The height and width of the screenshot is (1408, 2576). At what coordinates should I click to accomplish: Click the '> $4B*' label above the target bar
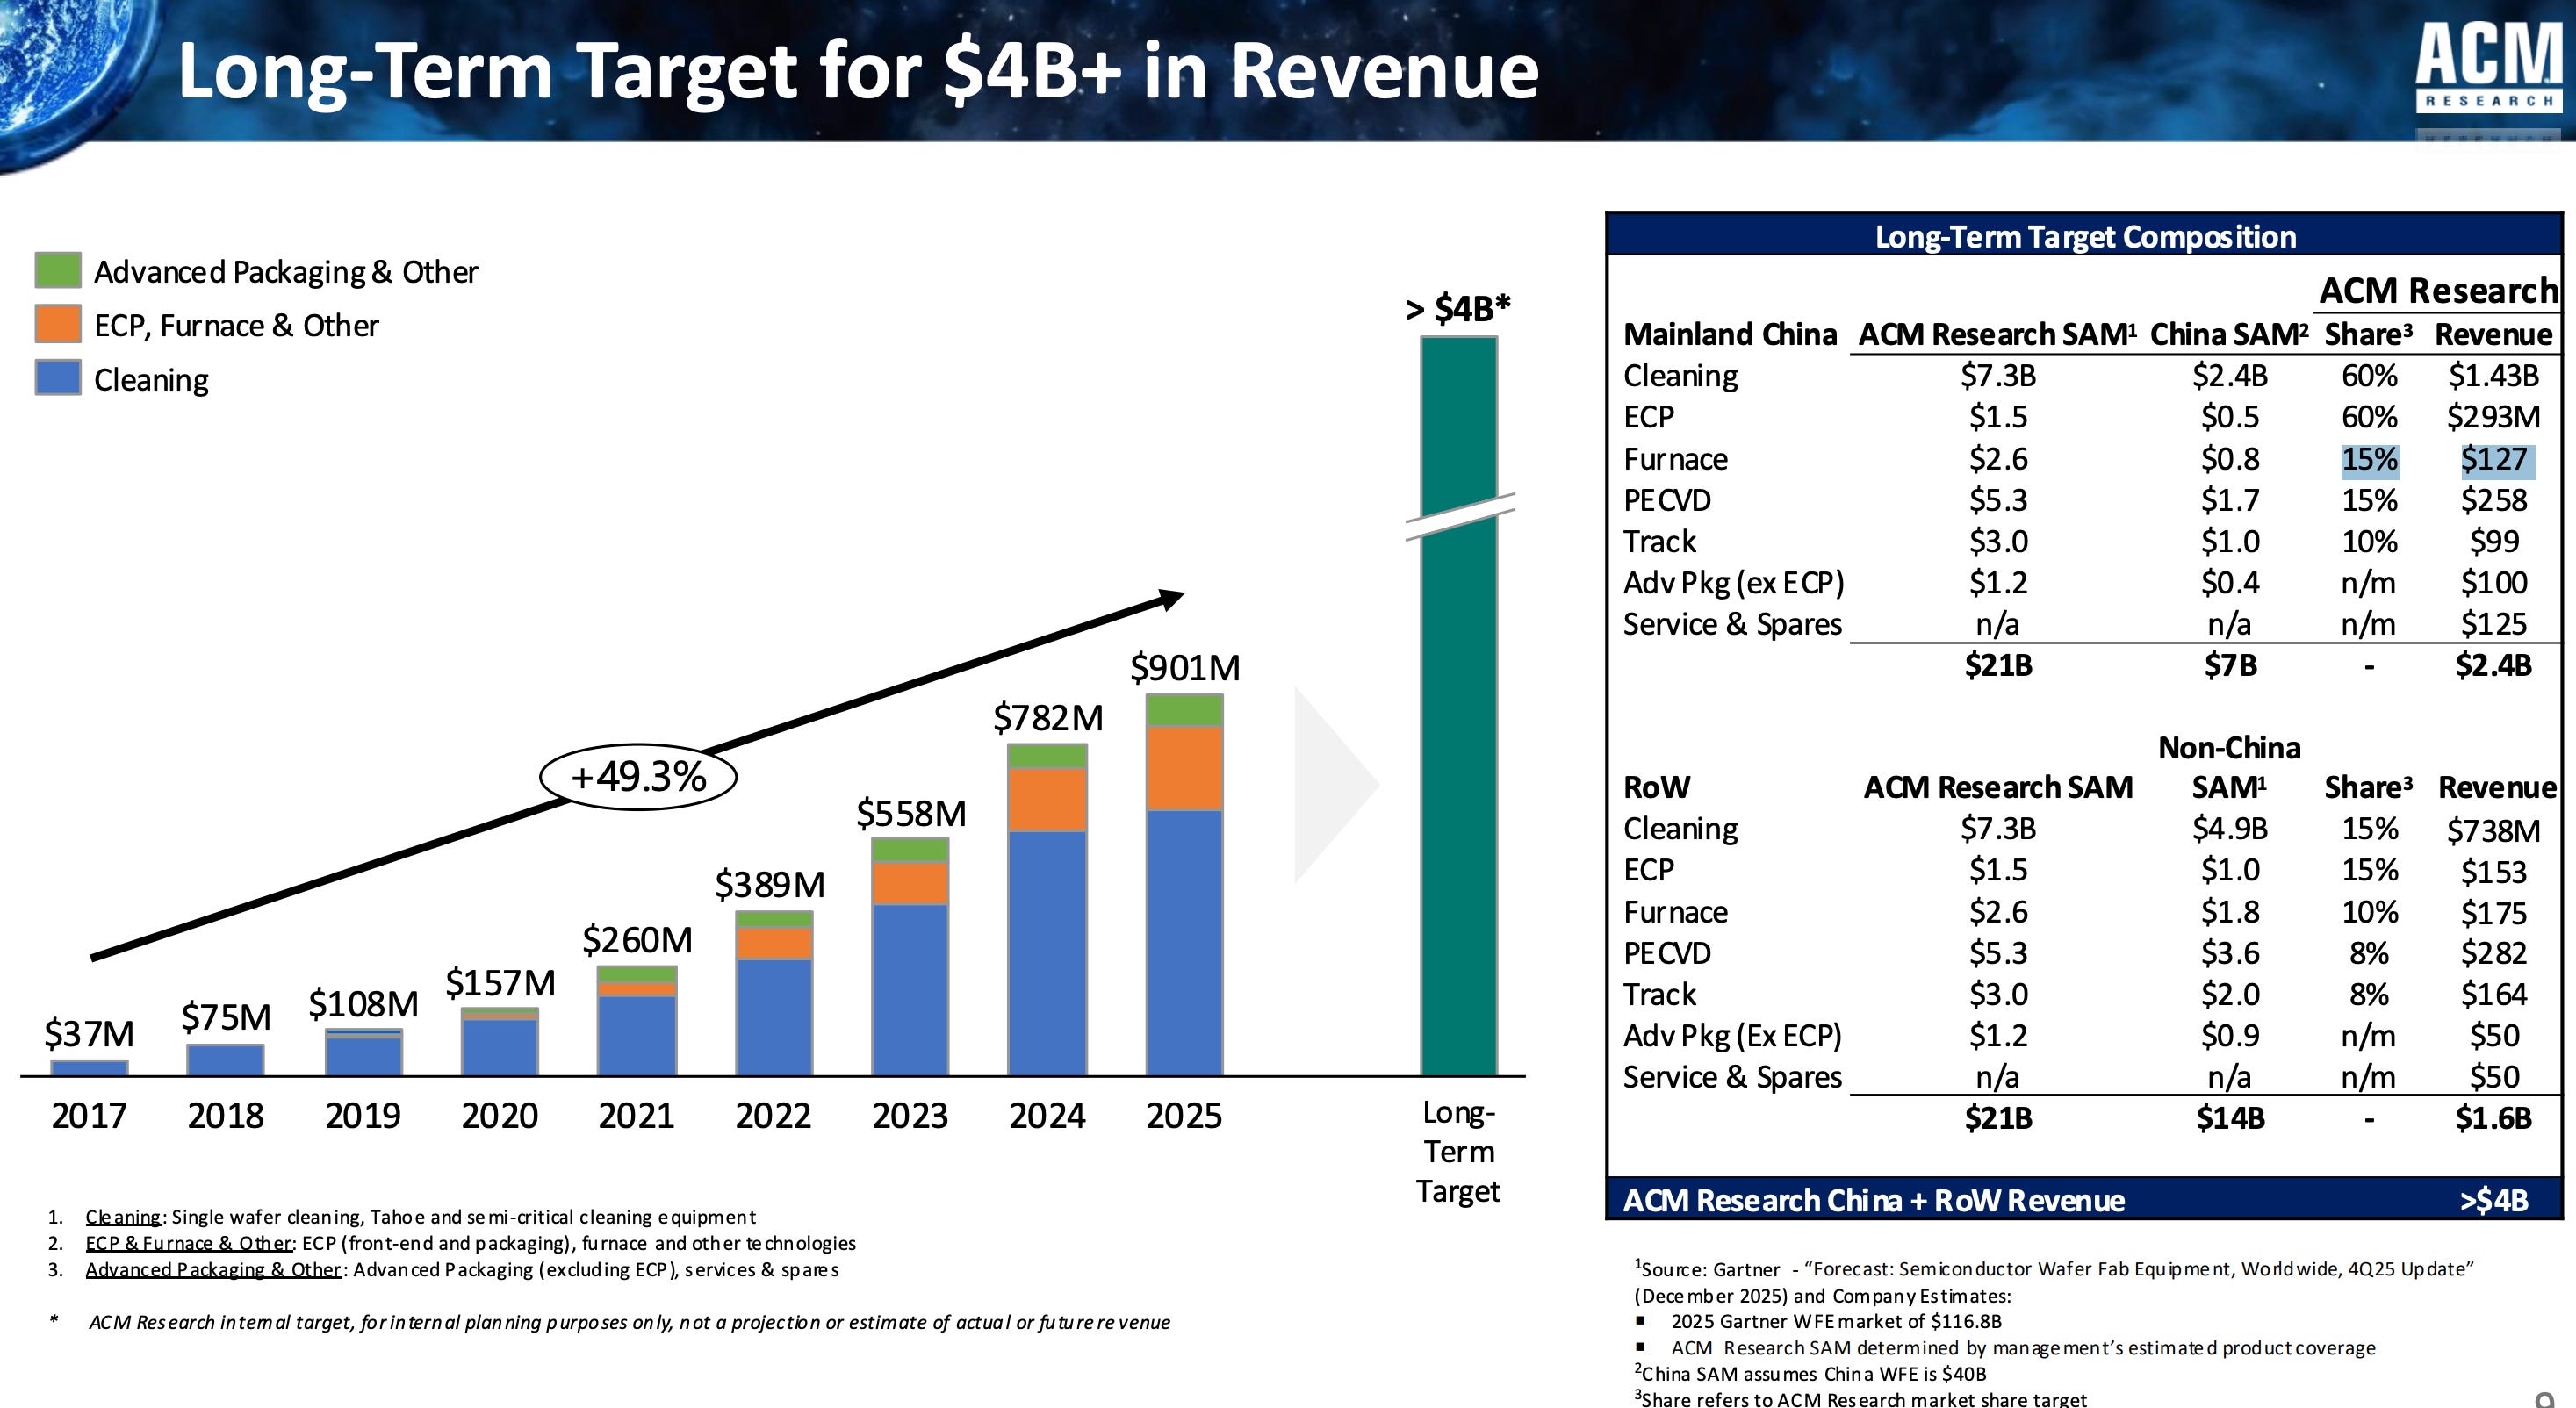point(1458,308)
